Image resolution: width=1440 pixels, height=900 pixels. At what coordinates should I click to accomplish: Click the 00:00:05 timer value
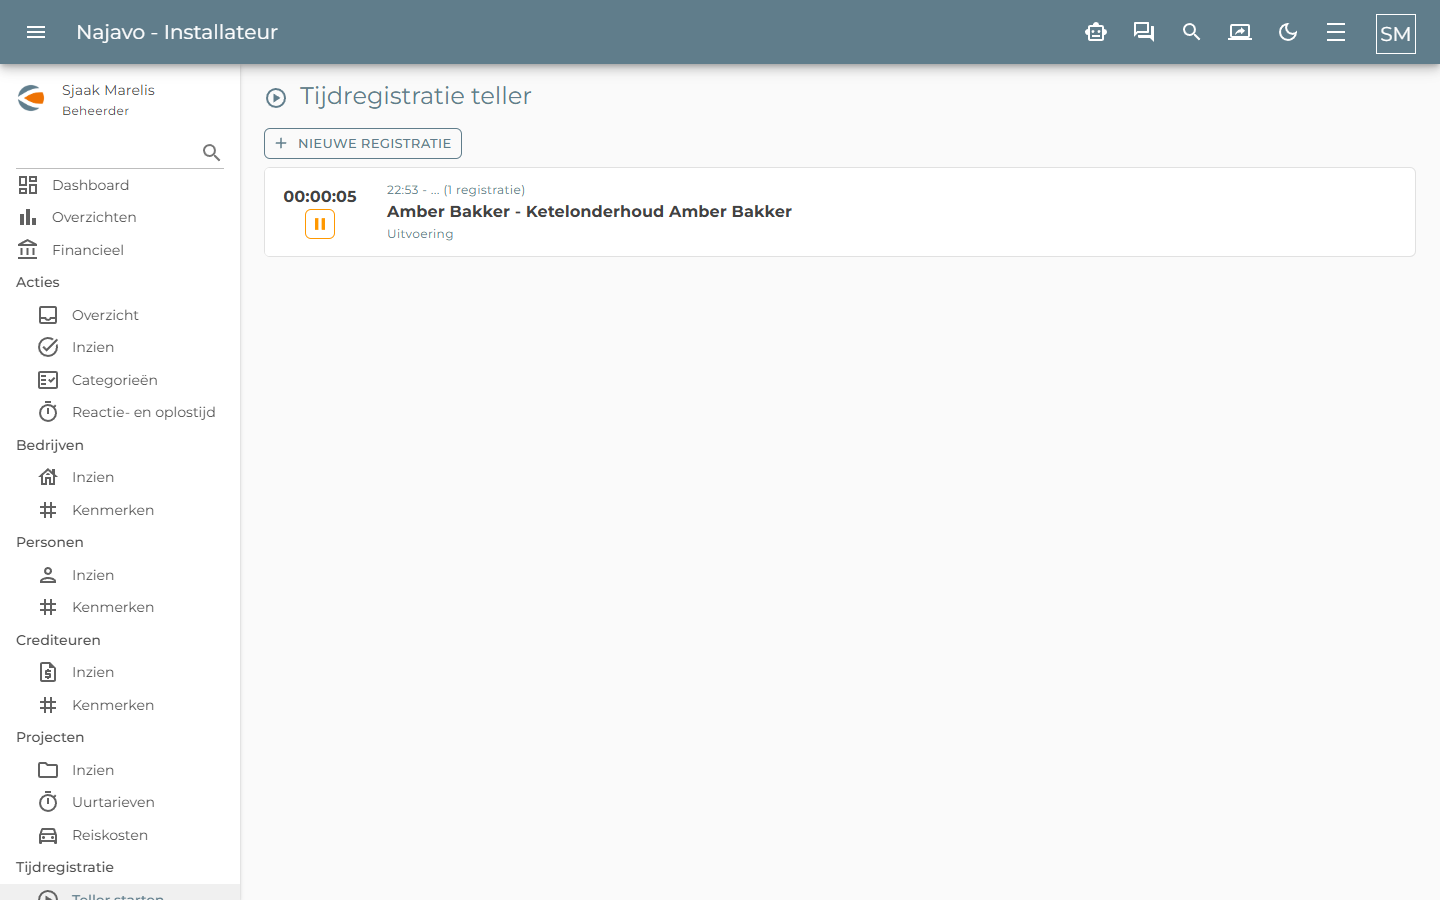[x=320, y=196]
